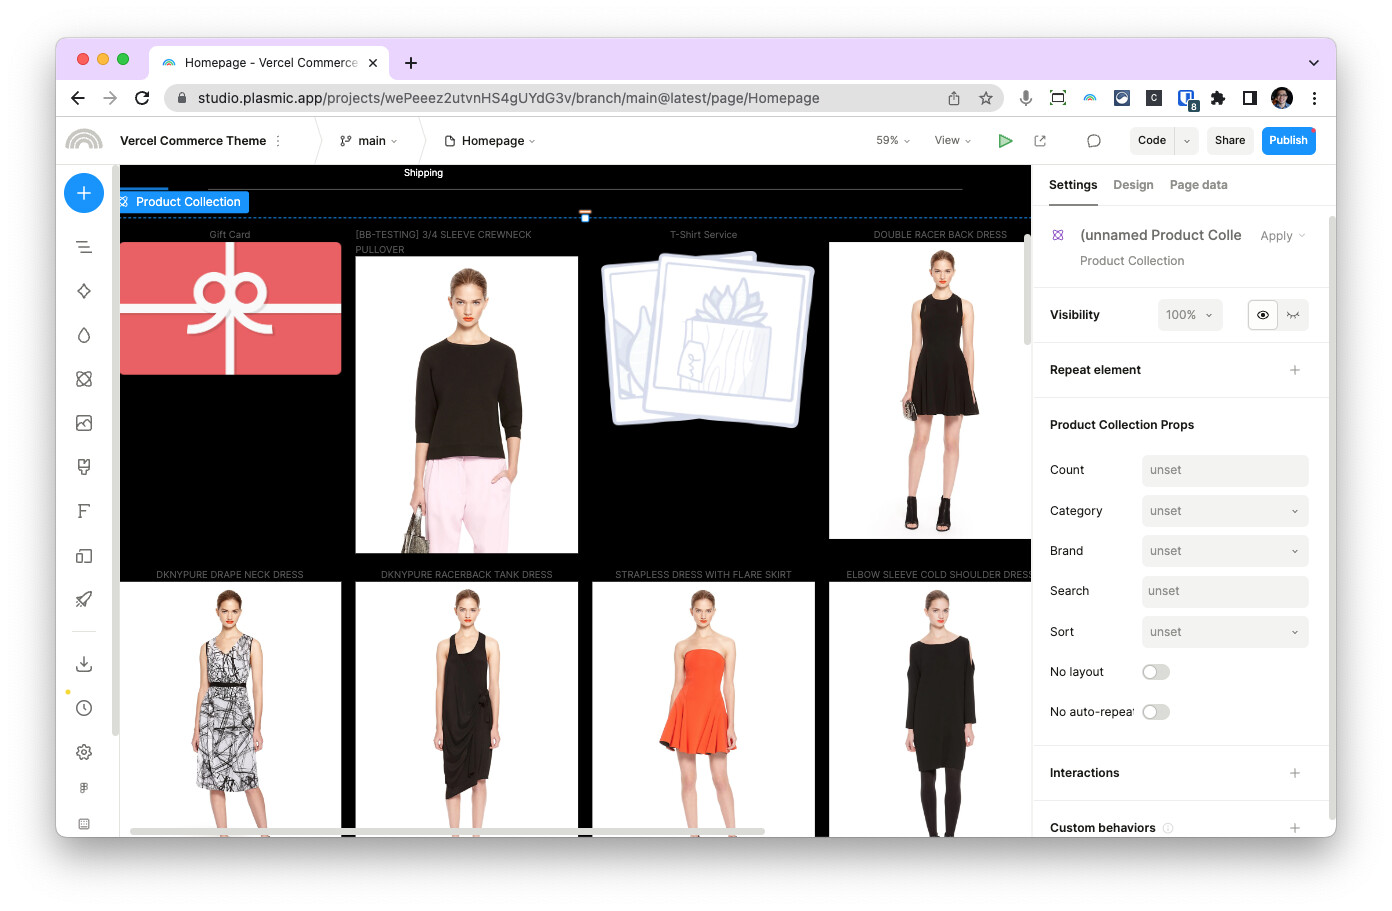1392x911 pixels.
Task: Open project settings gear in sidebar
Action: point(84,752)
